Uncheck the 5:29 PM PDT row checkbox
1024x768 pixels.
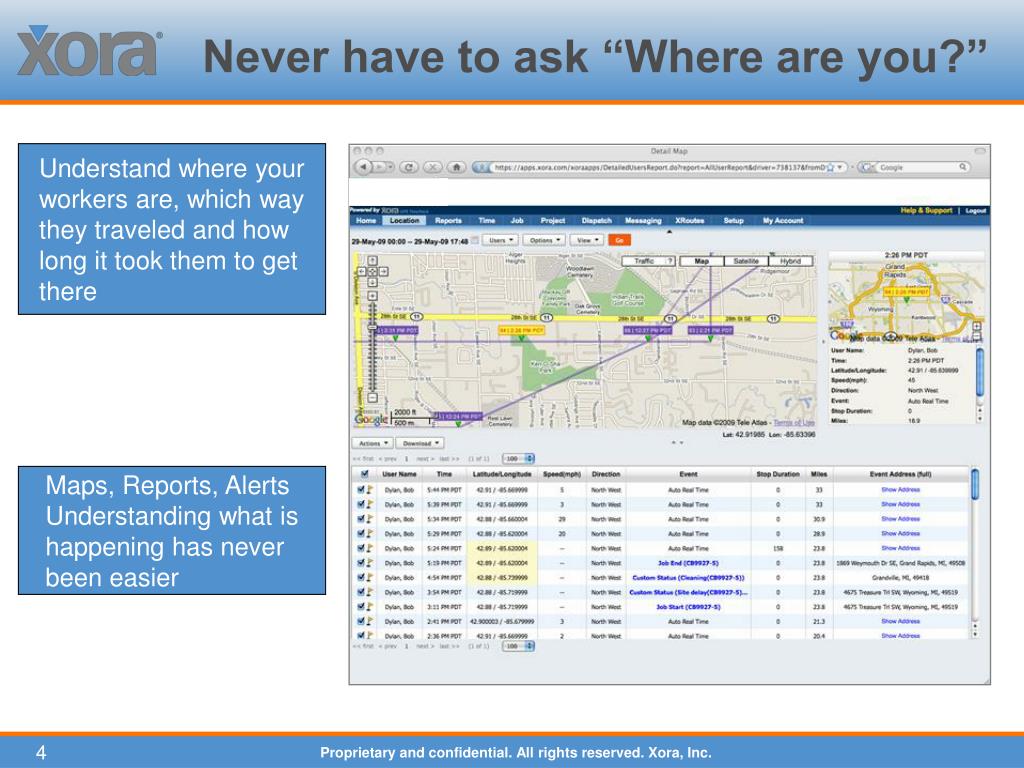(360, 534)
